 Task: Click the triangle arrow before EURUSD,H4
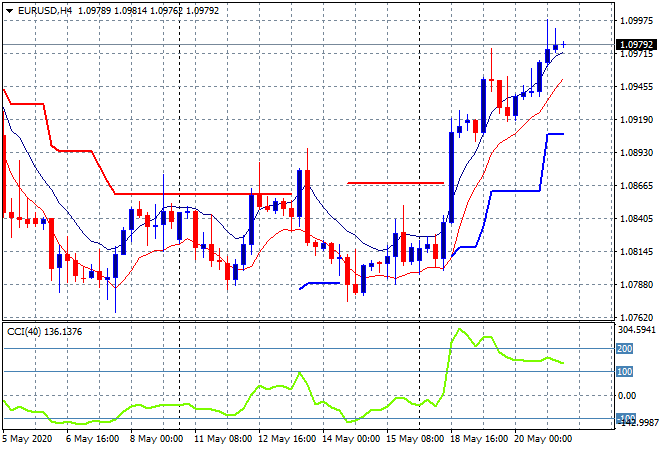[9, 11]
